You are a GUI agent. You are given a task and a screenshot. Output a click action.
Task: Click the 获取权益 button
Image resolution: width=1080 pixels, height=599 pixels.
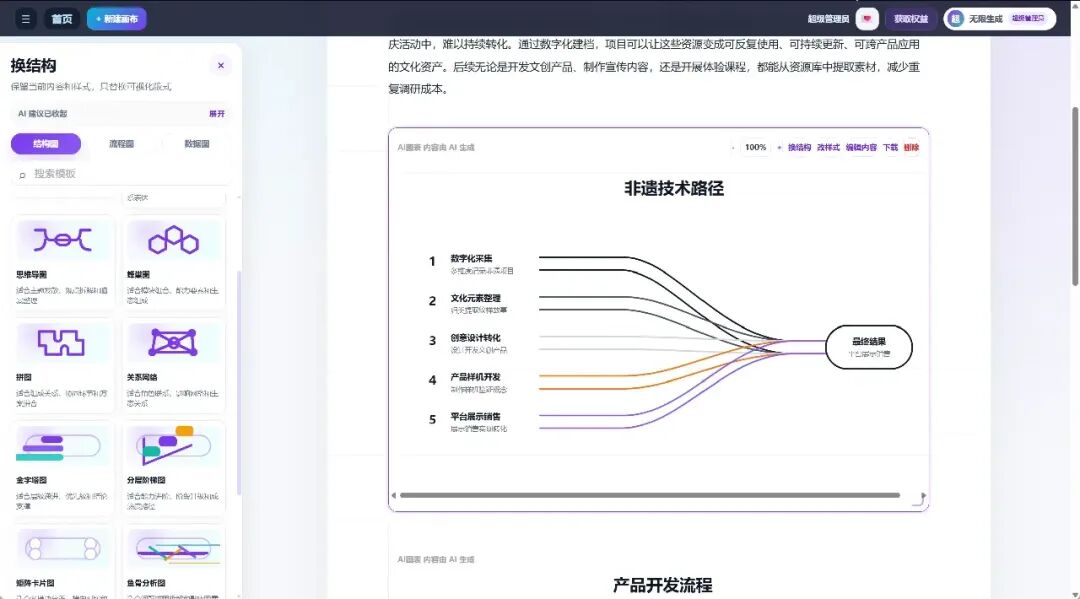click(911, 19)
